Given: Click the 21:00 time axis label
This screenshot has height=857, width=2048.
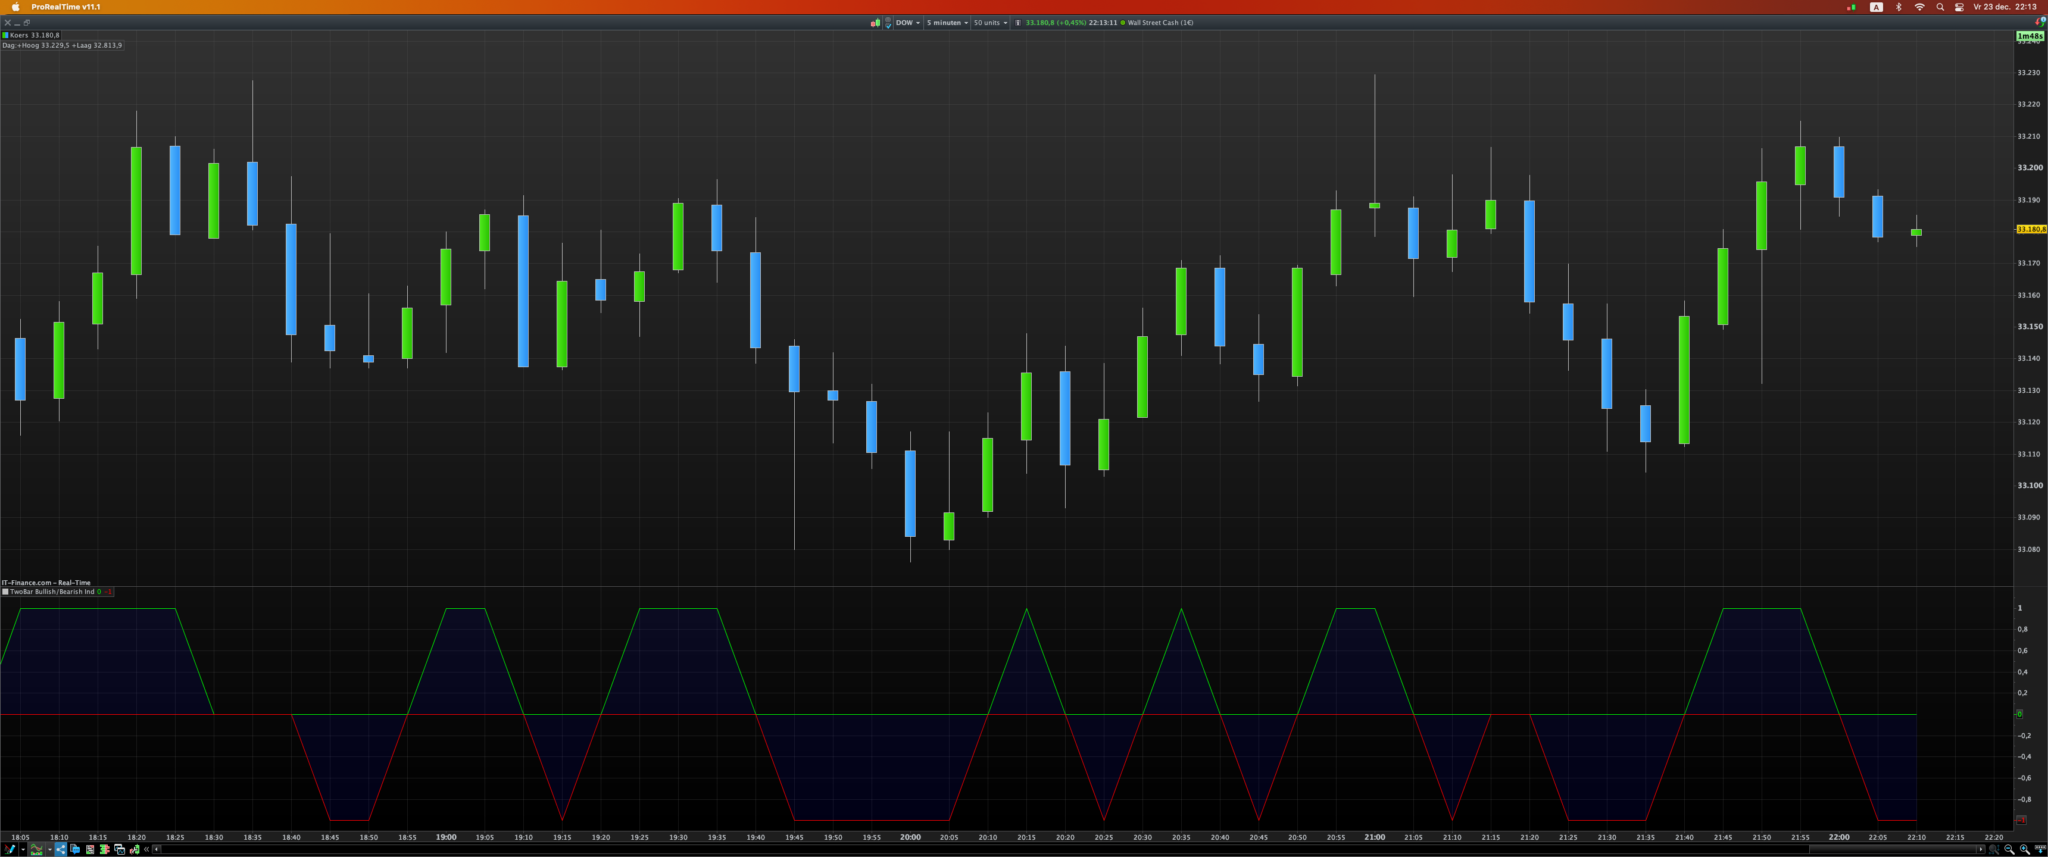Looking at the screenshot, I should 1375,837.
